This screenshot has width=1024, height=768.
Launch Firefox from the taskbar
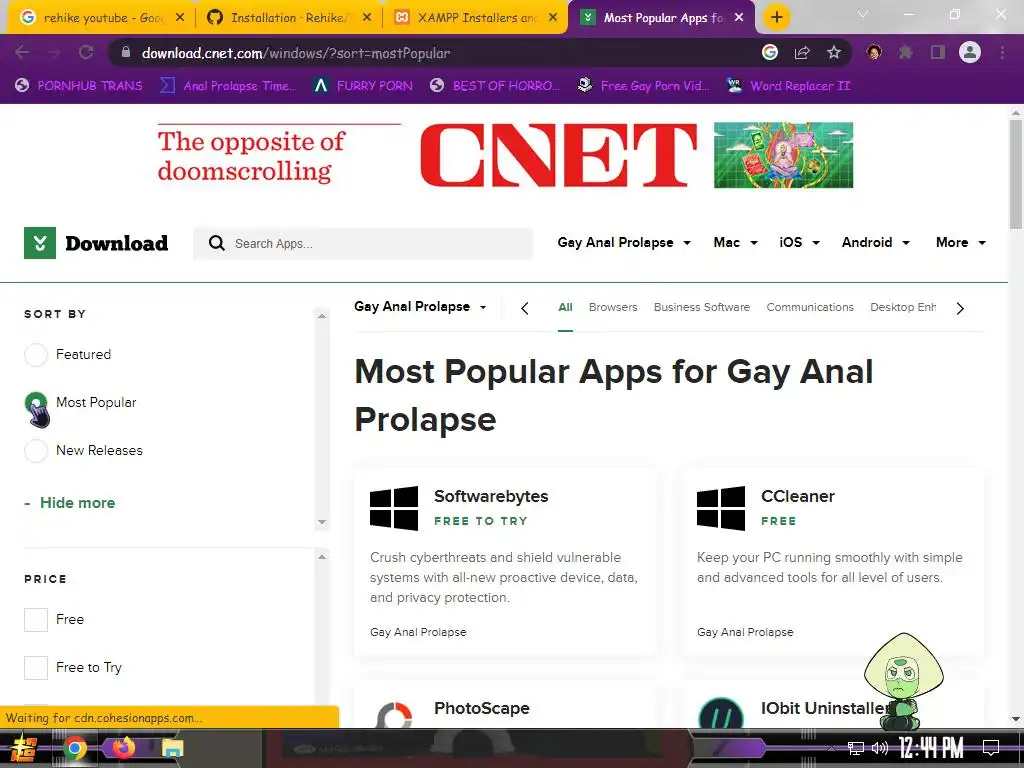pos(123,747)
